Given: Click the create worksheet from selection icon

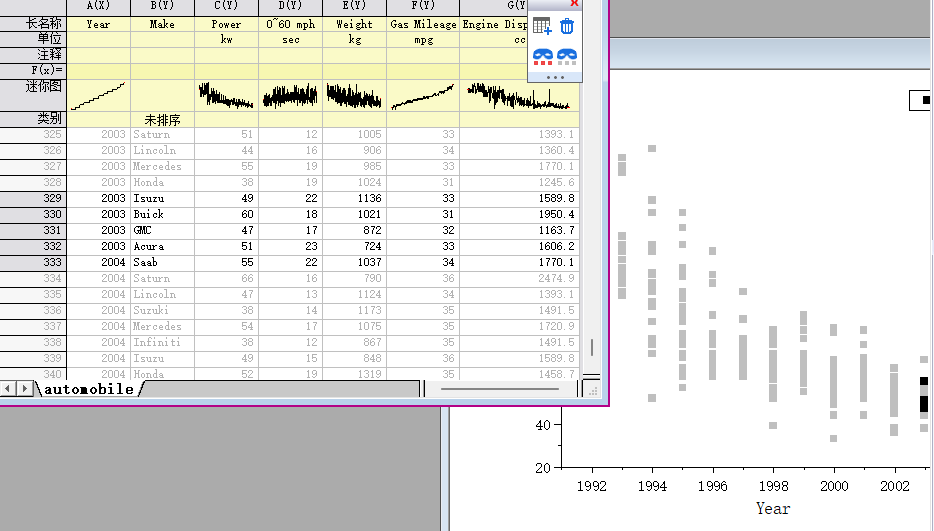Looking at the screenshot, I should coord(542,27).
